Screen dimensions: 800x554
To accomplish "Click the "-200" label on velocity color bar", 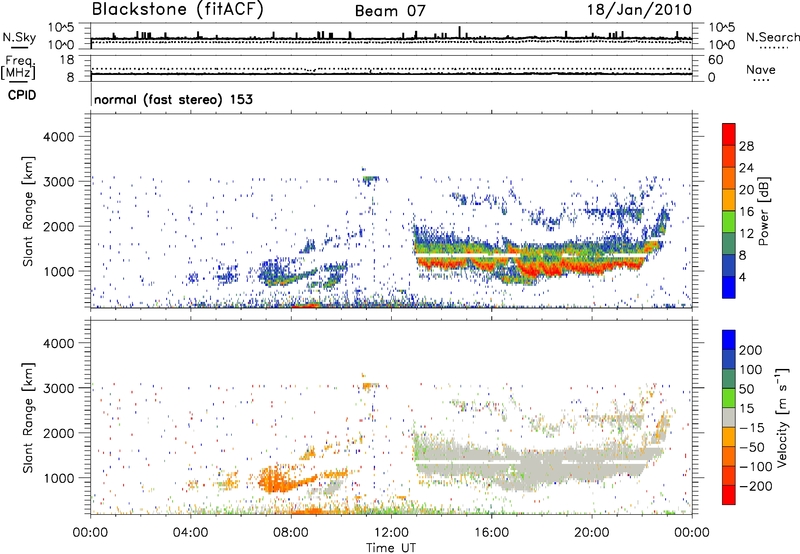I will [756, 486].
